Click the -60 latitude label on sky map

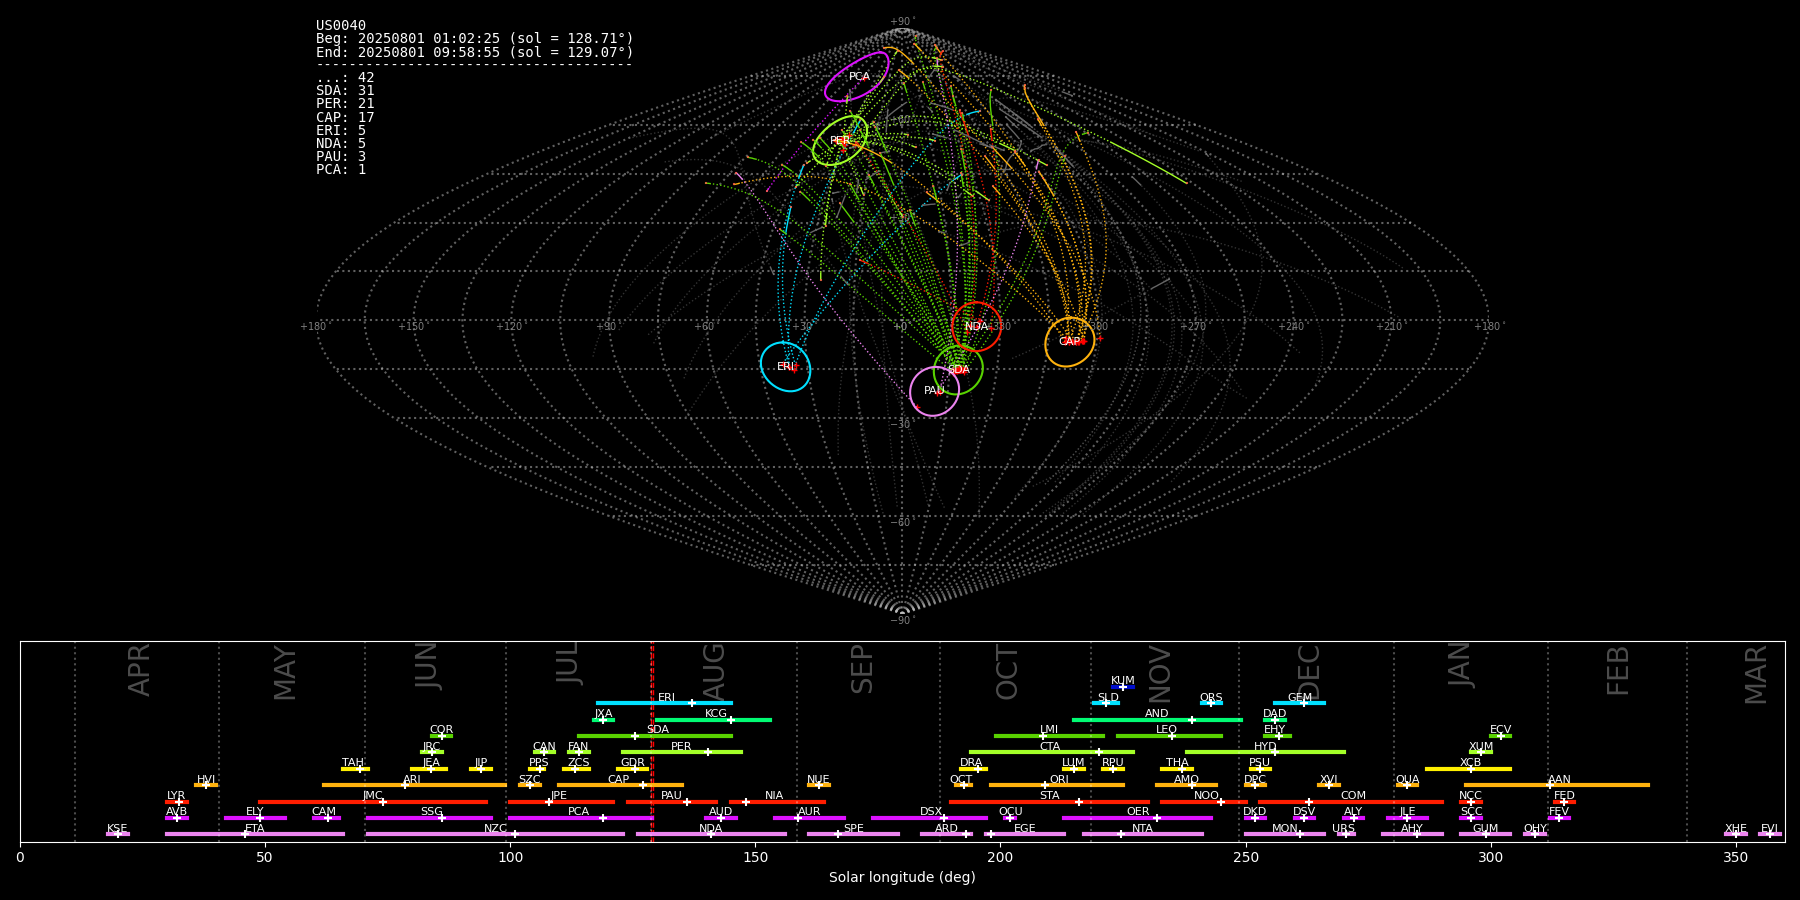pyautogui.click(x=901, y=523)
